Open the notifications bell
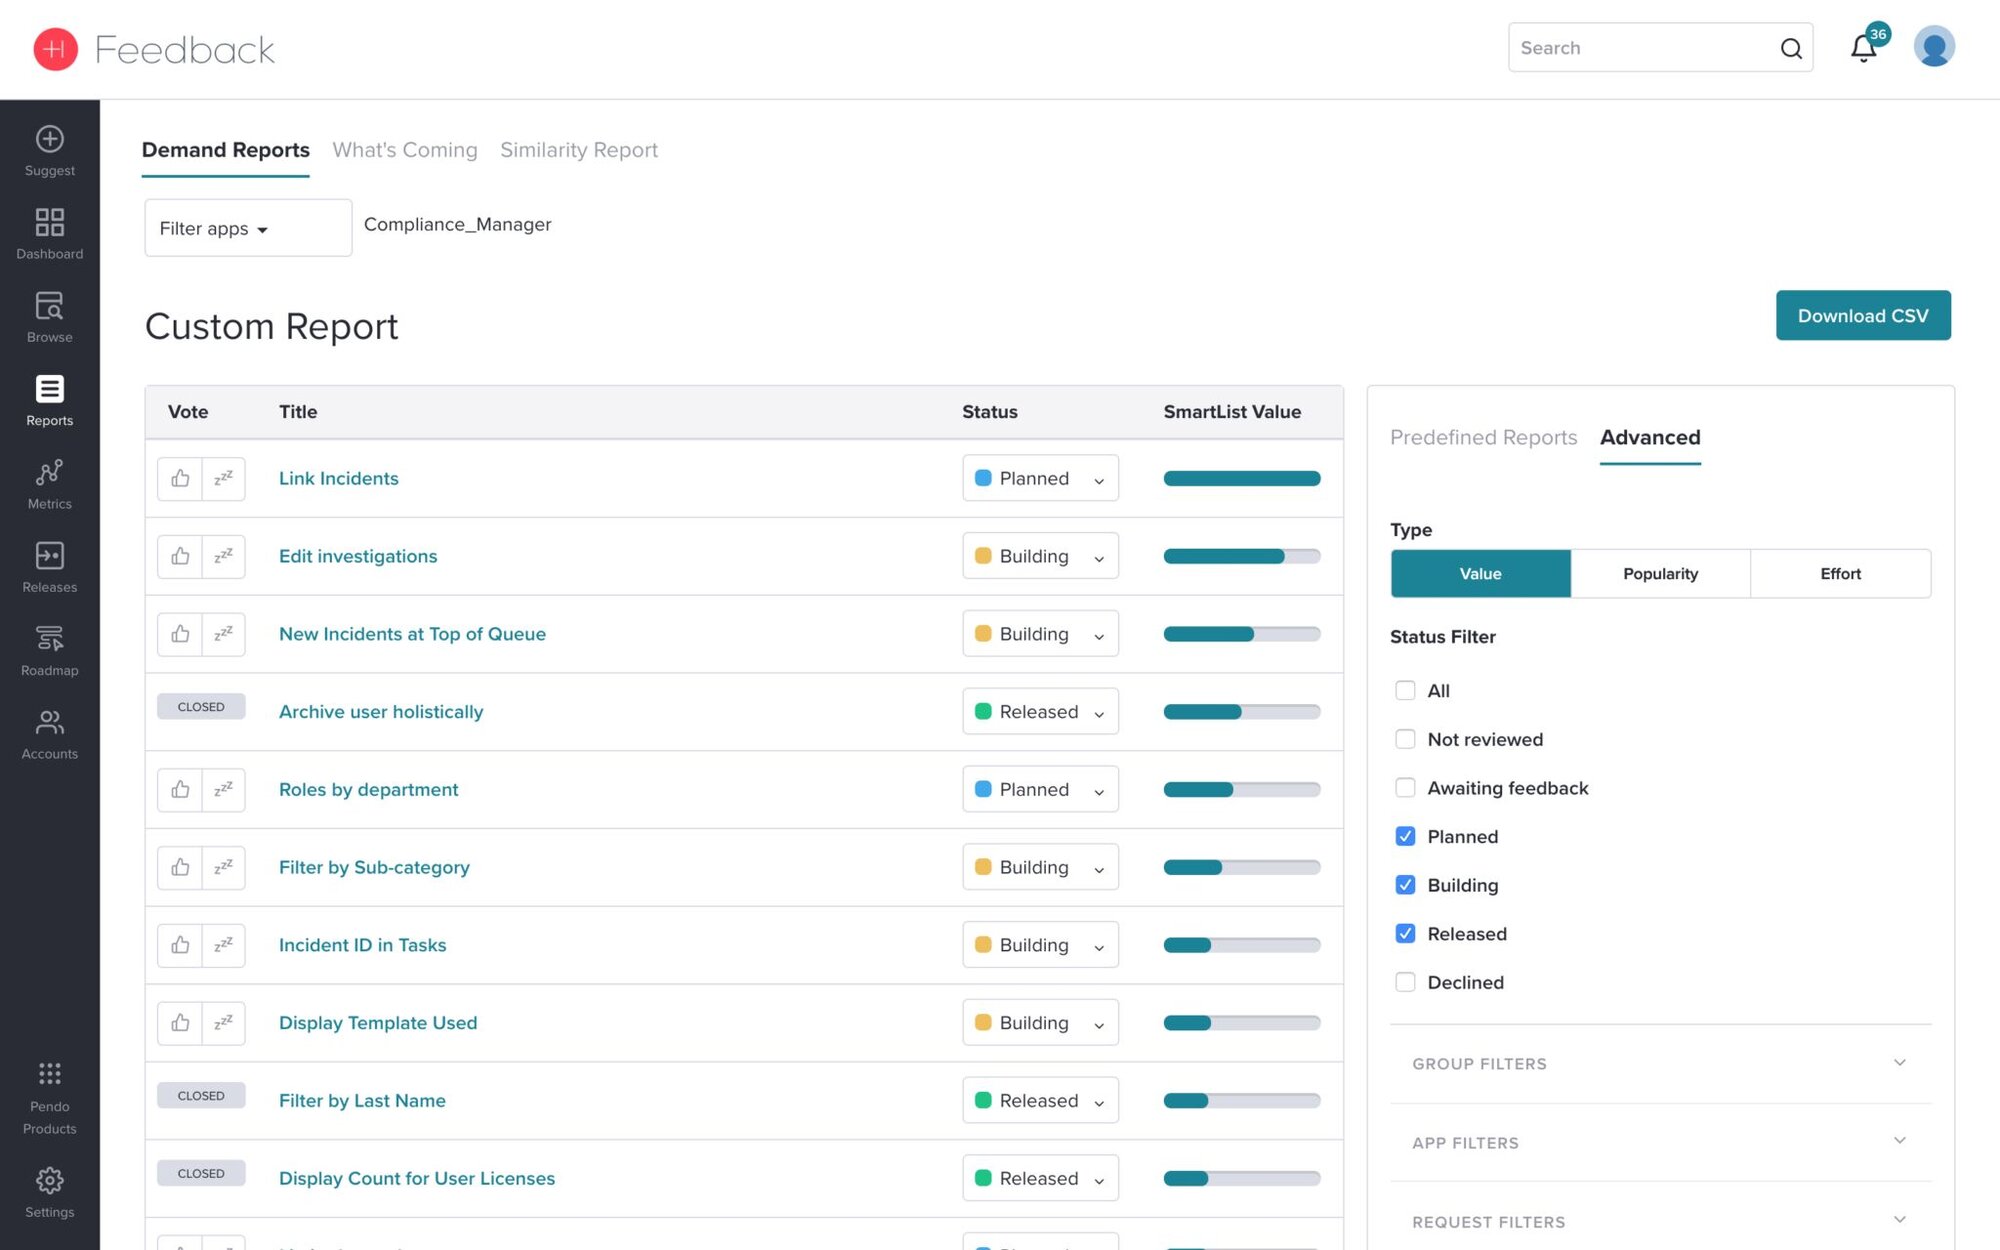 coord(1863,48)
